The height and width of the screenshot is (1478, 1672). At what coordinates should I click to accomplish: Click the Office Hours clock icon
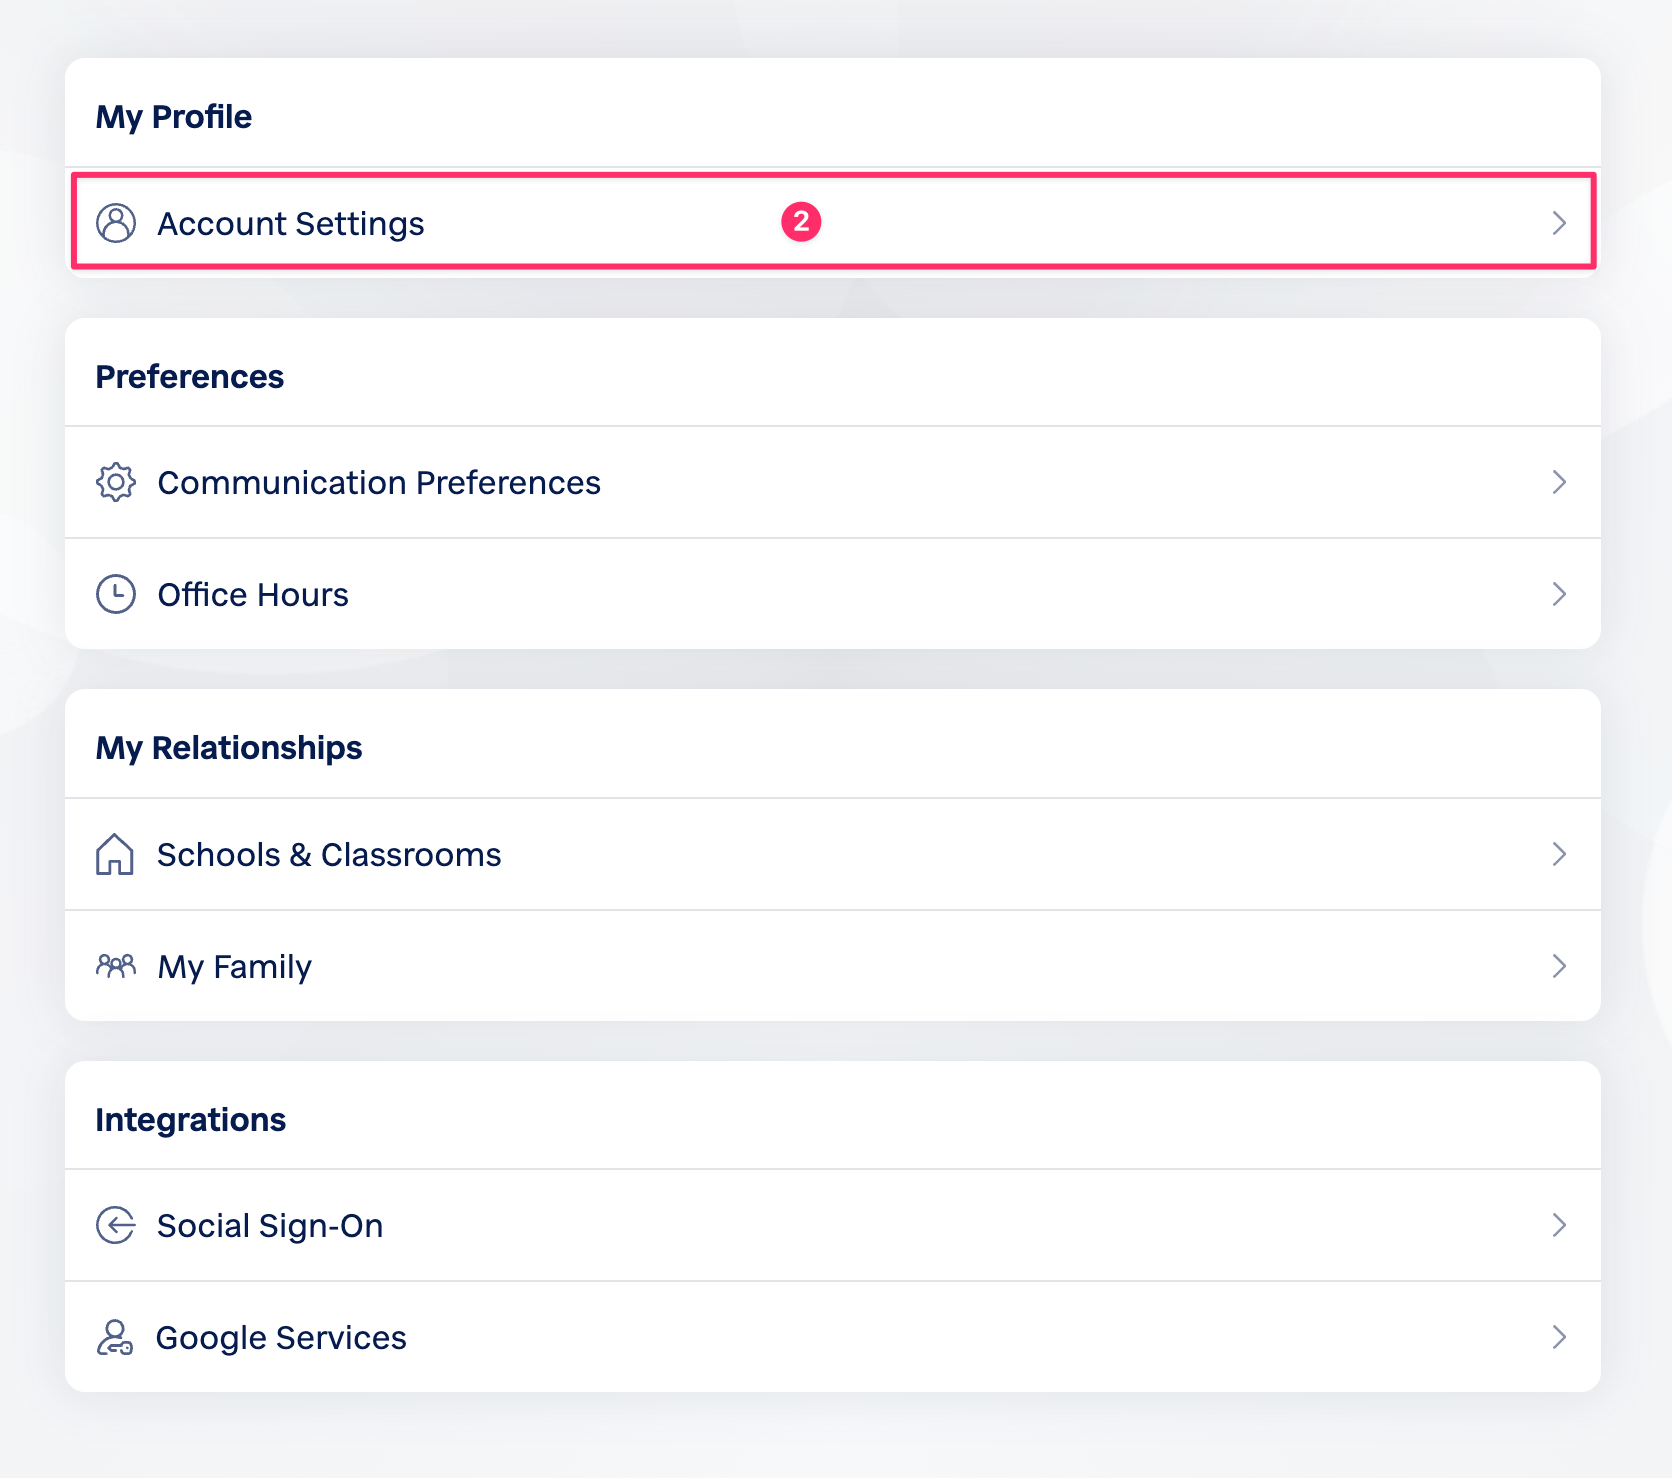116,594
